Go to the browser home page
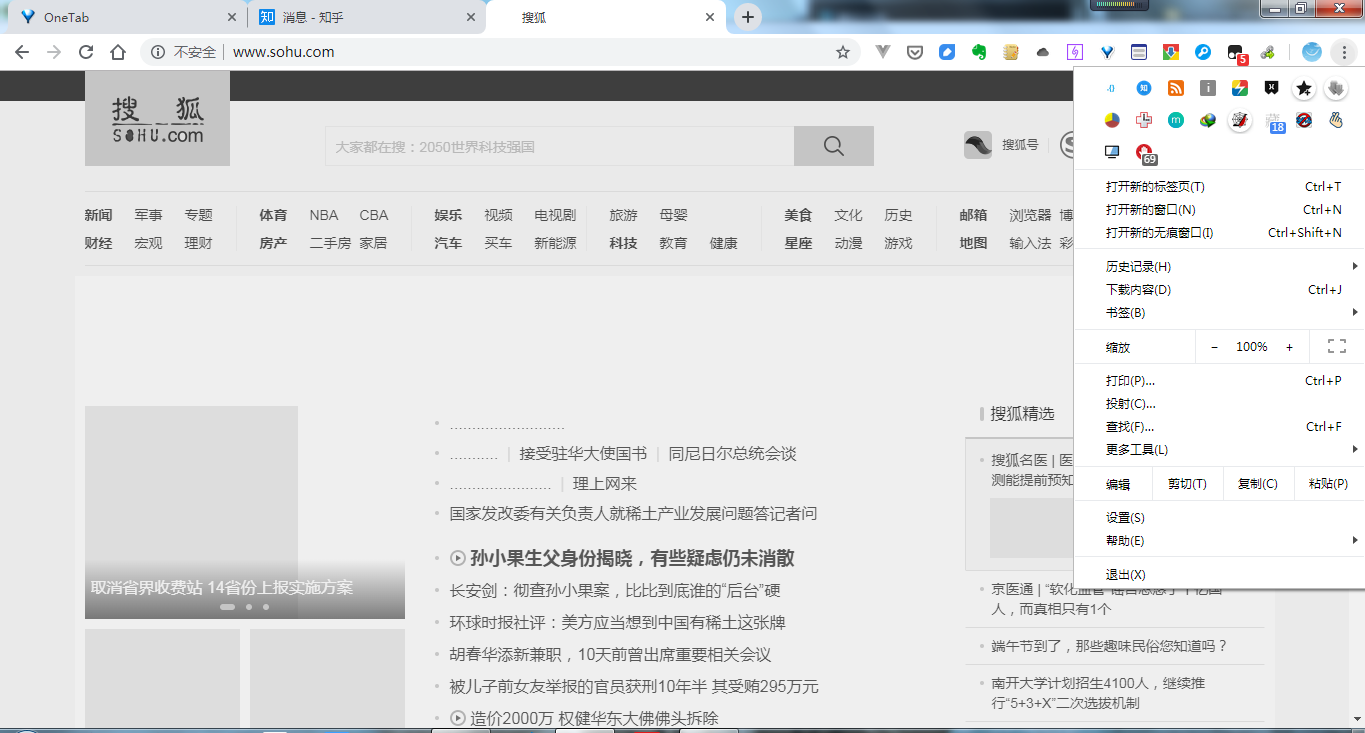 pyautogui.click(x=118, y=52)
